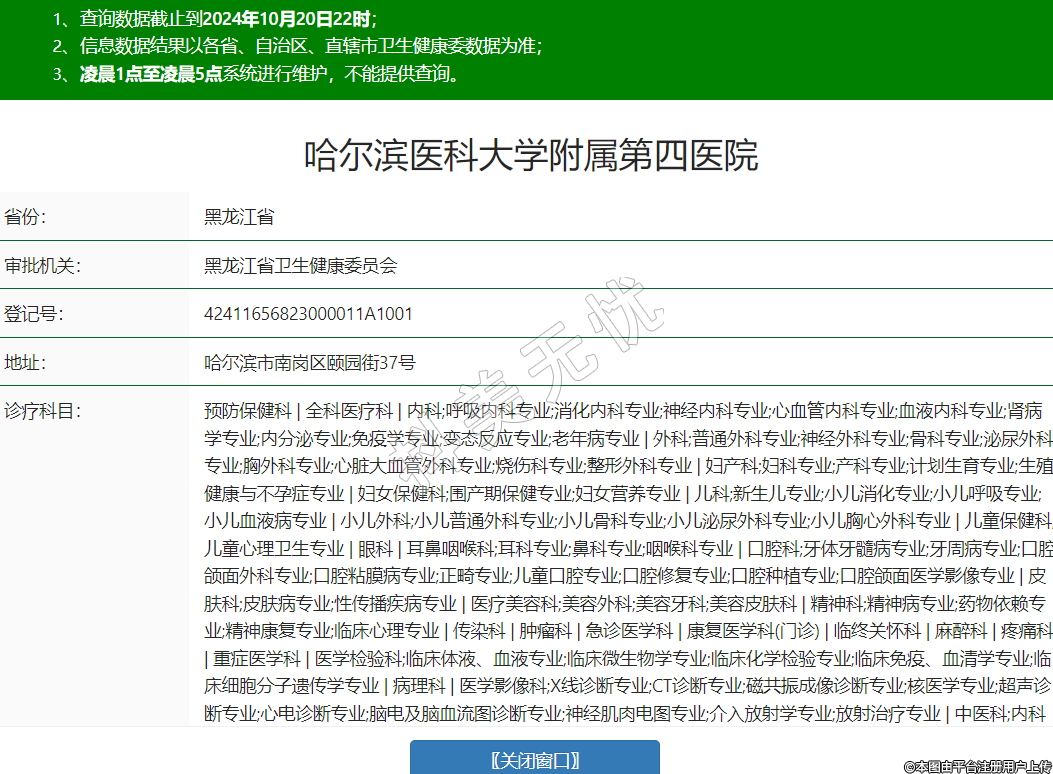The height and width of the screenshot is (774, 1053).
Task: Click 康复医学科(门诊) in the department list
Action: pos(753,631)
